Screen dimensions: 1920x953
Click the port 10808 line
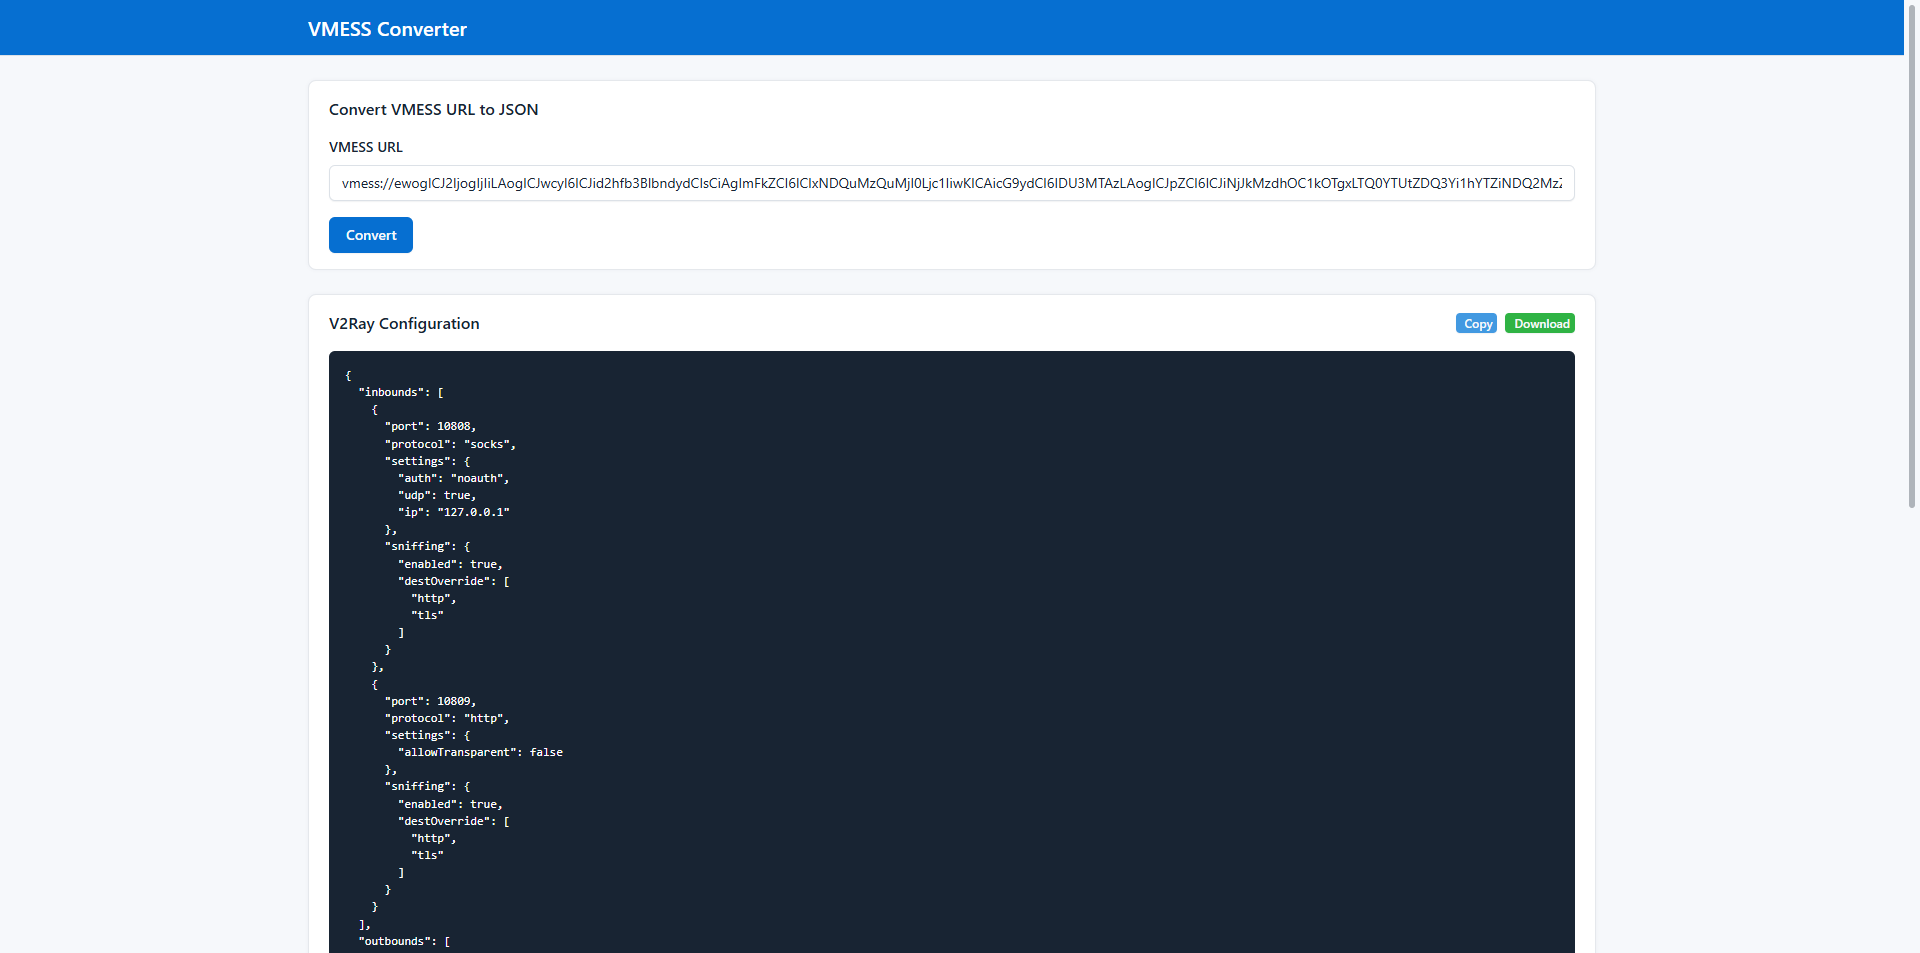pyautogui.click(x=430, y=427)
